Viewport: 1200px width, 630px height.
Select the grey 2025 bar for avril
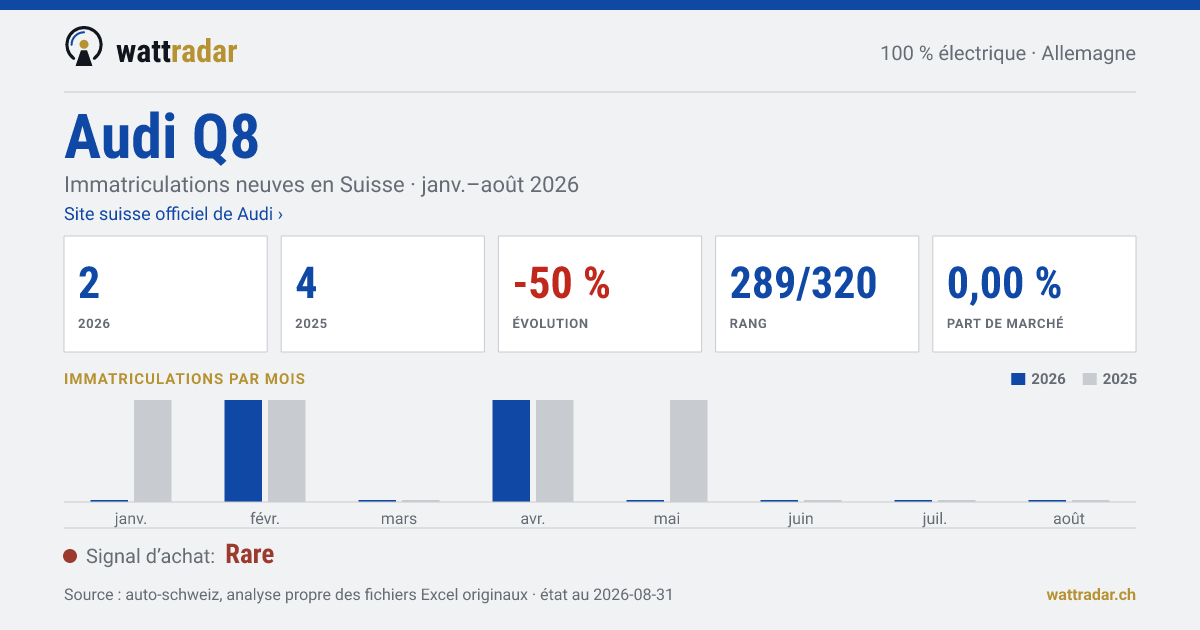555,450
